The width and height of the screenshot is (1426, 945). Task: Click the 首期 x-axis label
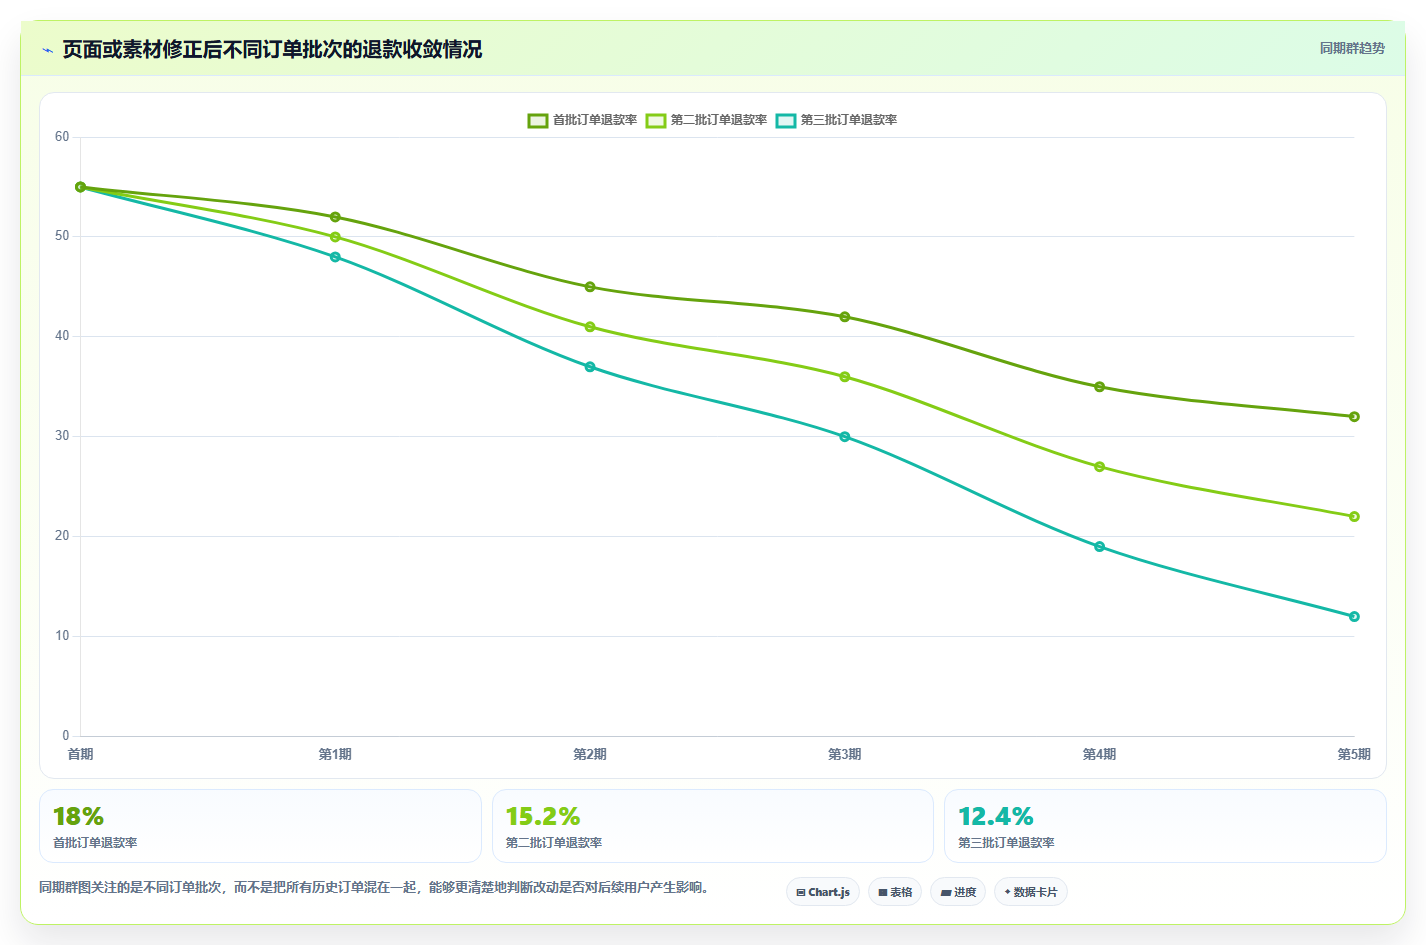81,754
